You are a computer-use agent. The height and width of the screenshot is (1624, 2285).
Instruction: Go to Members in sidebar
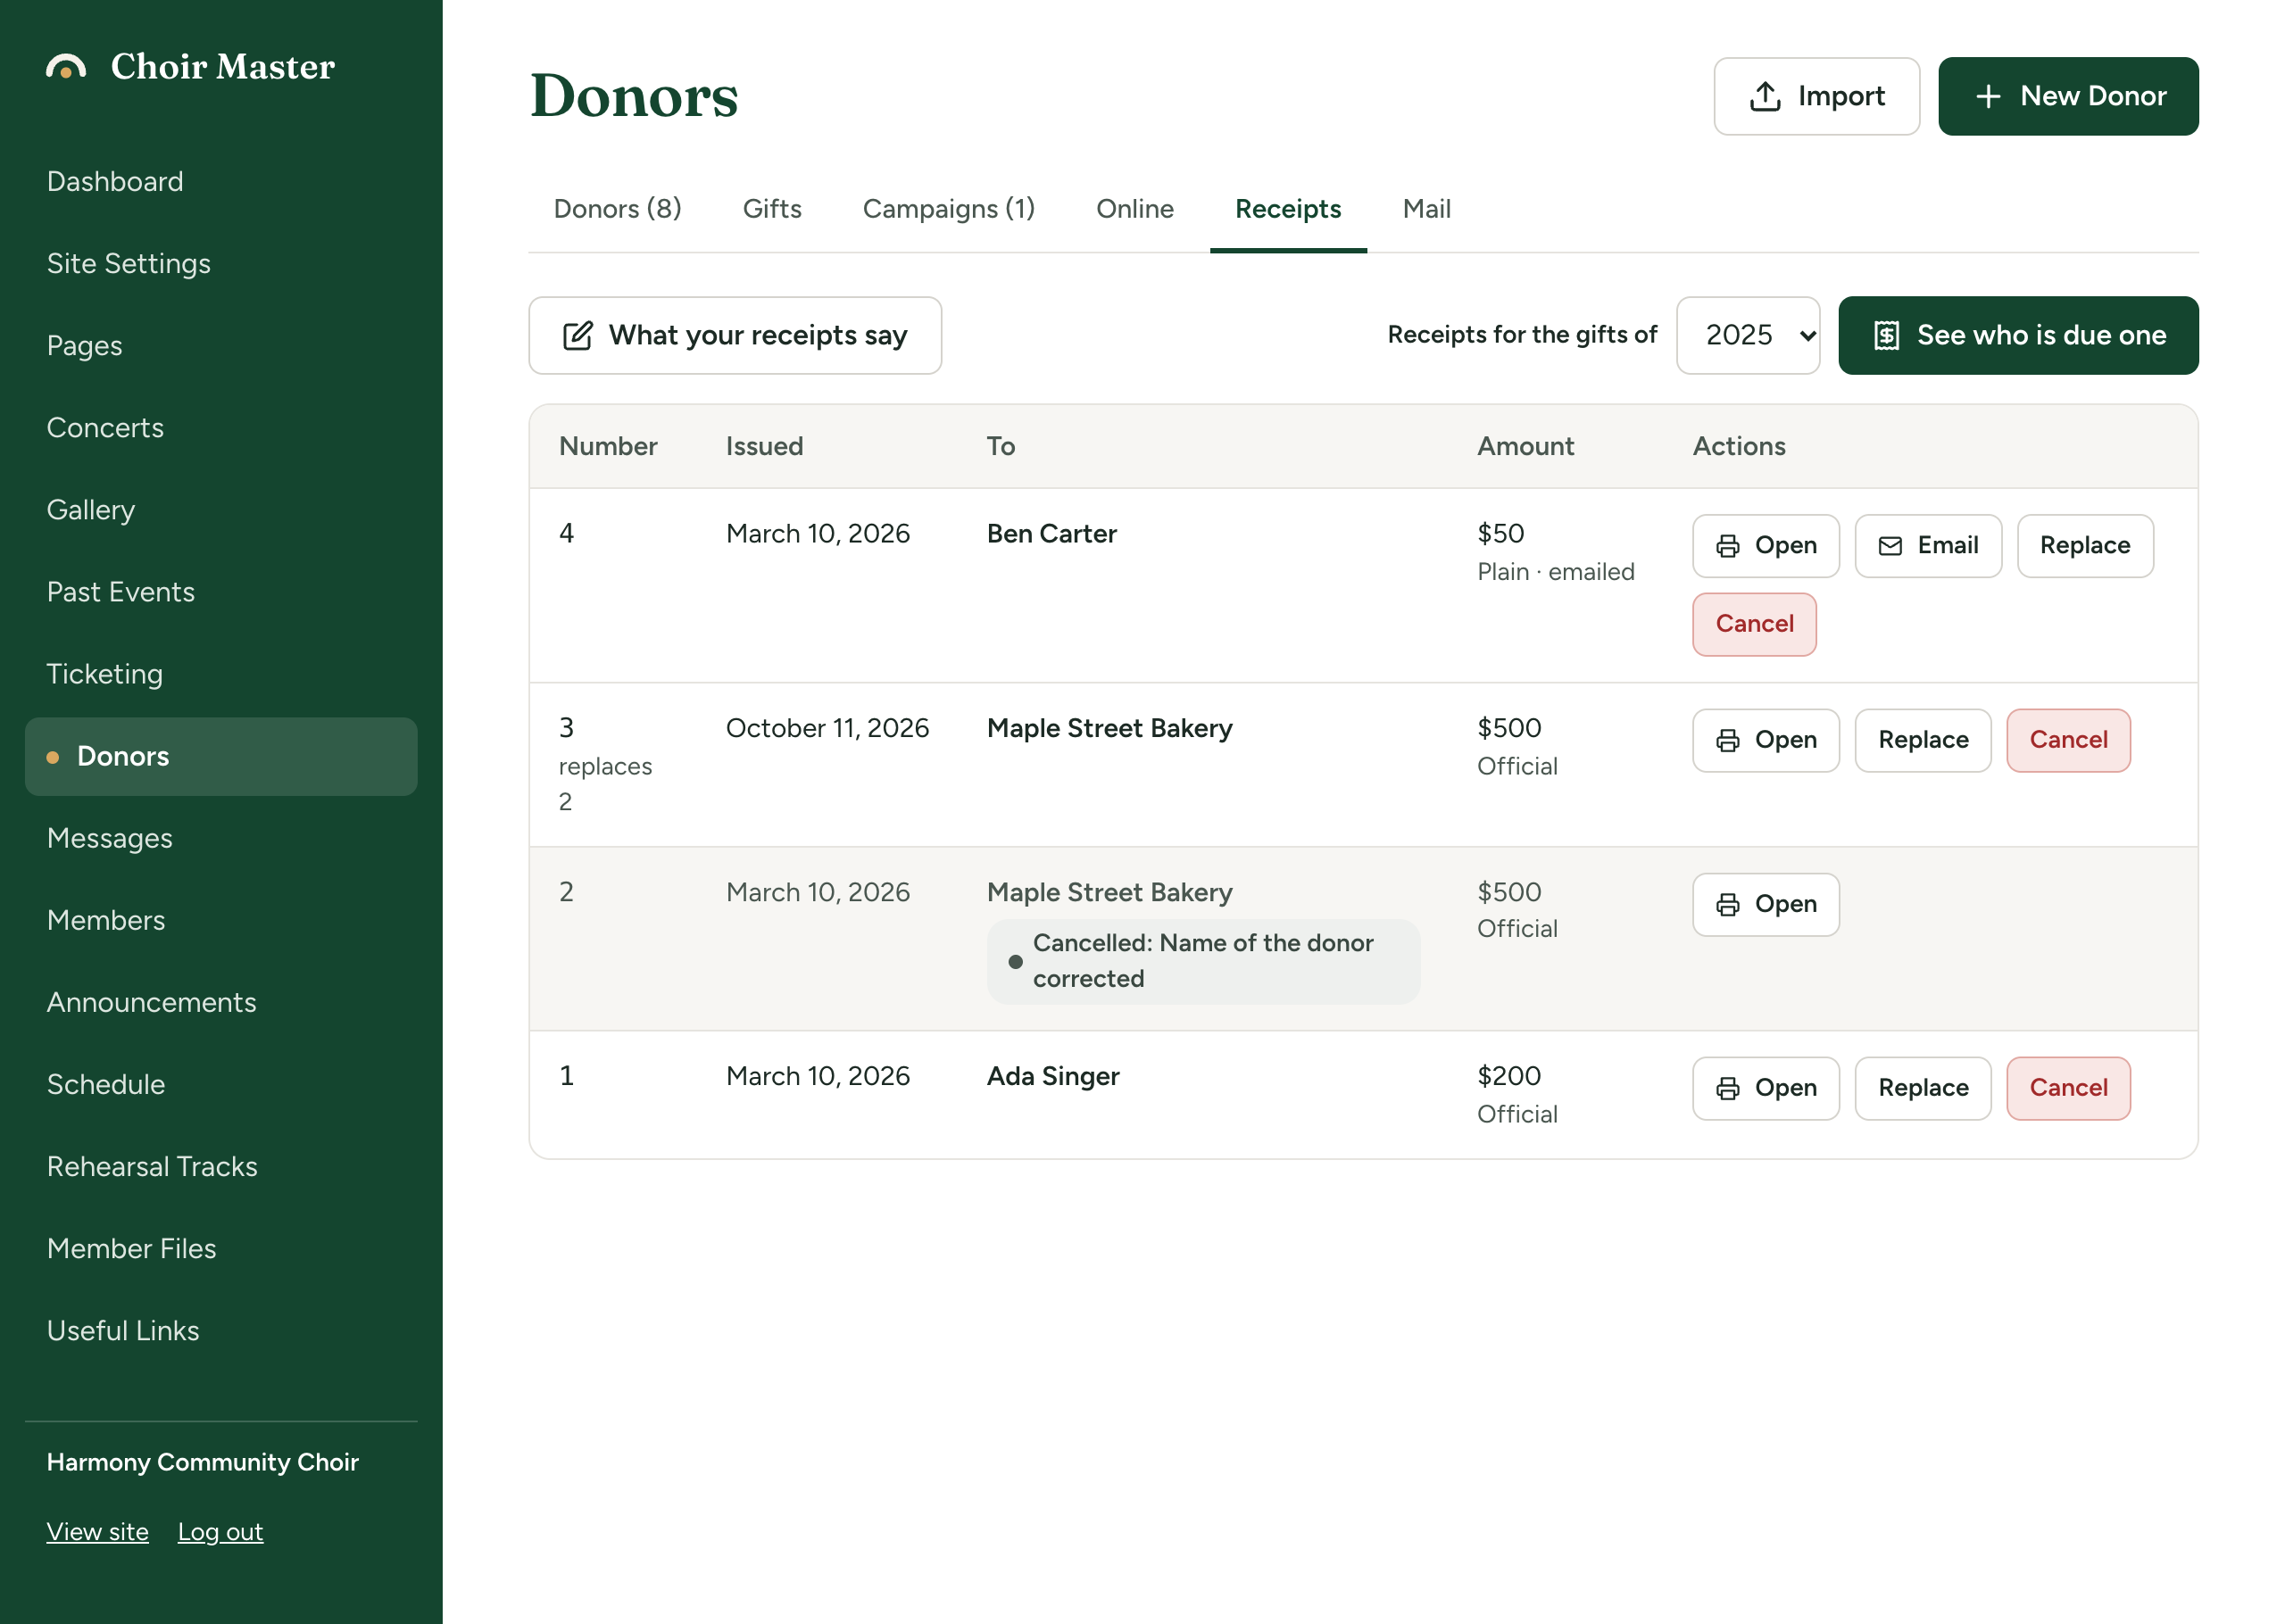[x=221, y=920]
